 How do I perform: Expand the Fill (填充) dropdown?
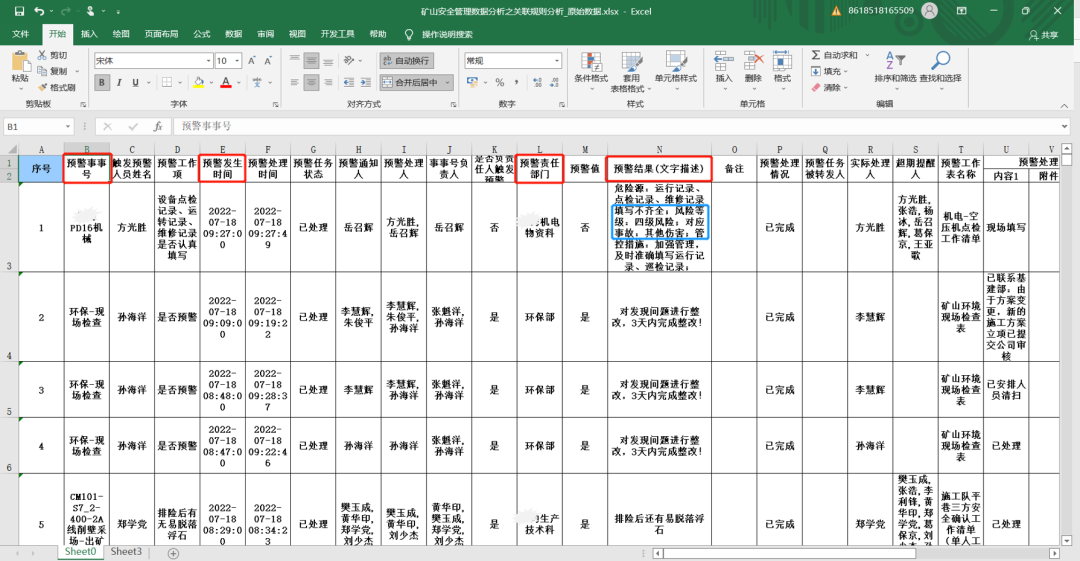click(846, 72)
